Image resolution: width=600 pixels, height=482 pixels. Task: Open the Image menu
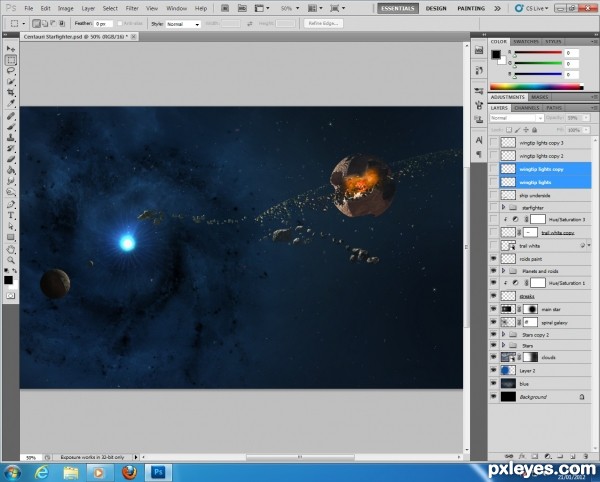(65, 8)
